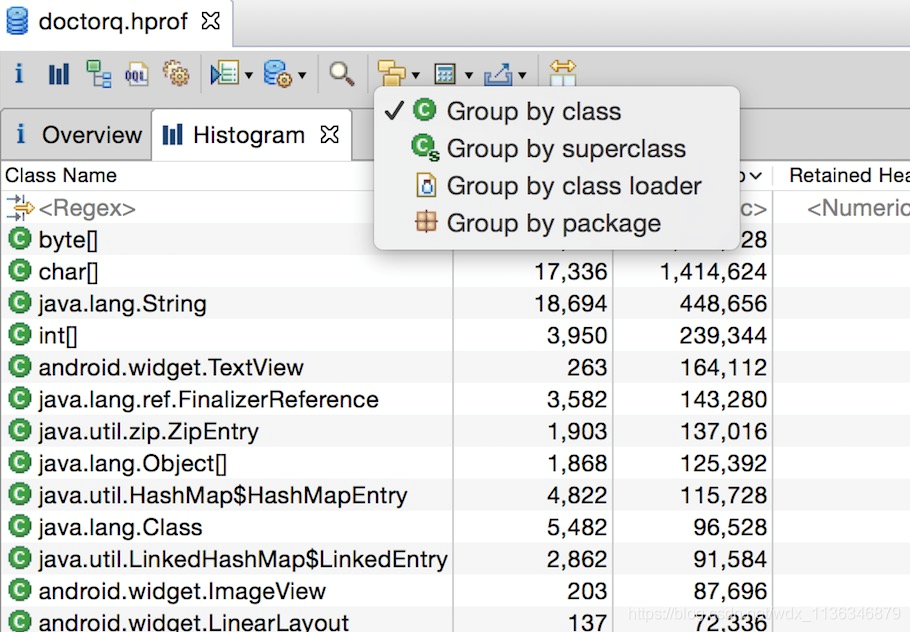Create a histogram from the toolbar

pos(59,73)
